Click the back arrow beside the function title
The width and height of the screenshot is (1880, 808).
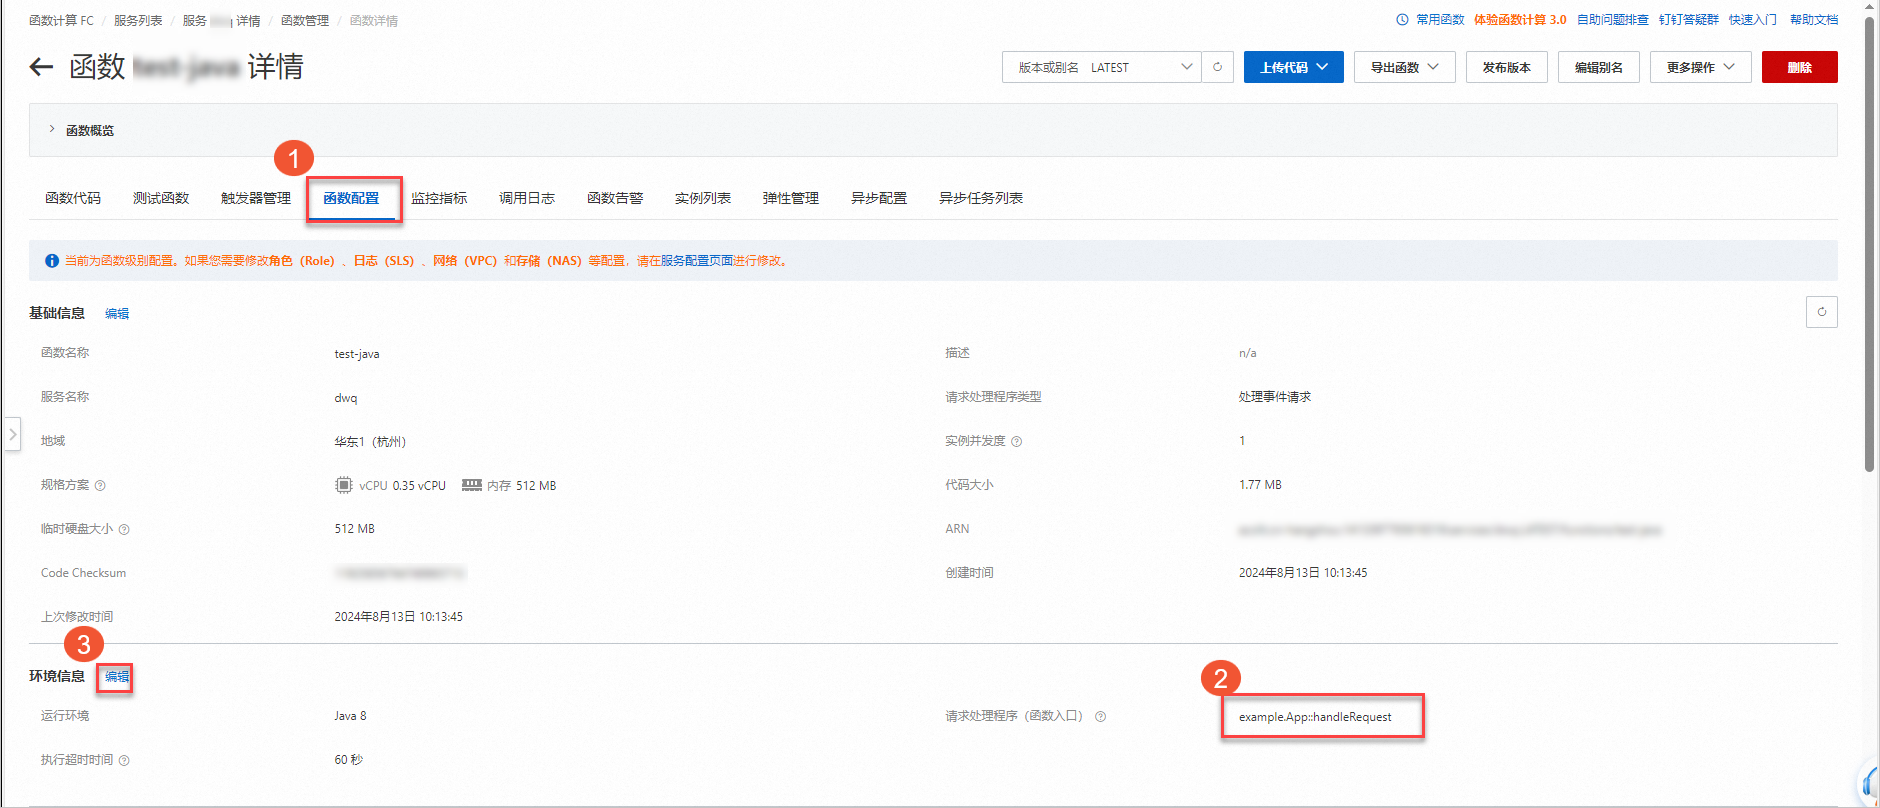pos(41,67)
